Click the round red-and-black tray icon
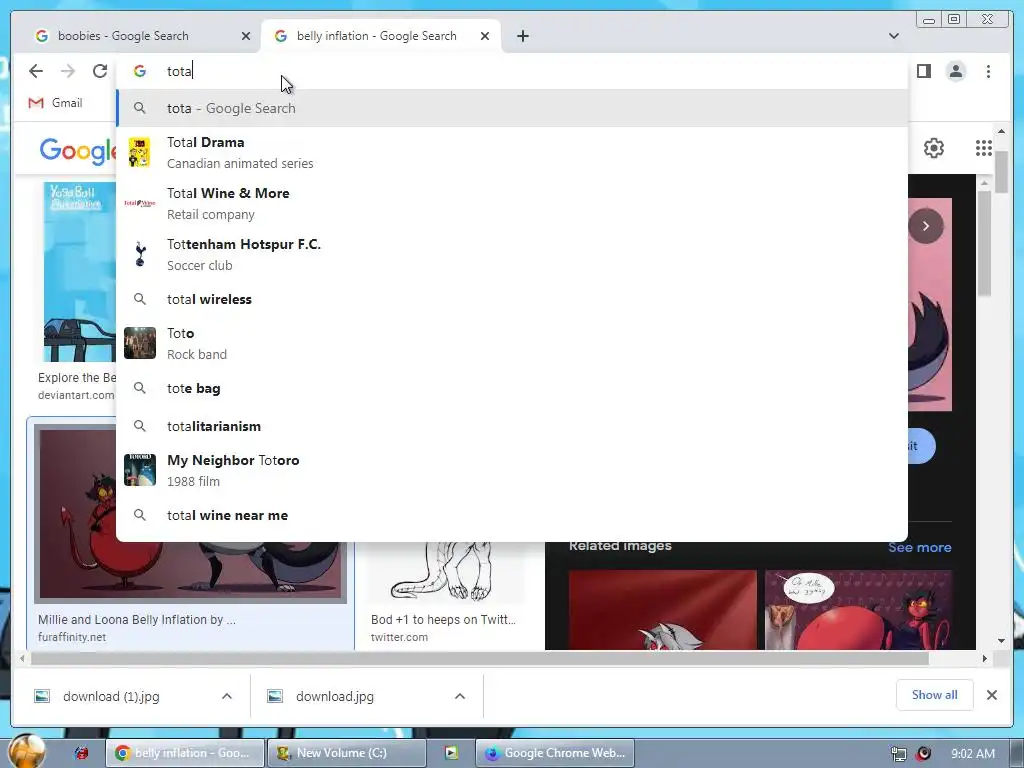This screenshot has height=768, width=1024. 923,754
